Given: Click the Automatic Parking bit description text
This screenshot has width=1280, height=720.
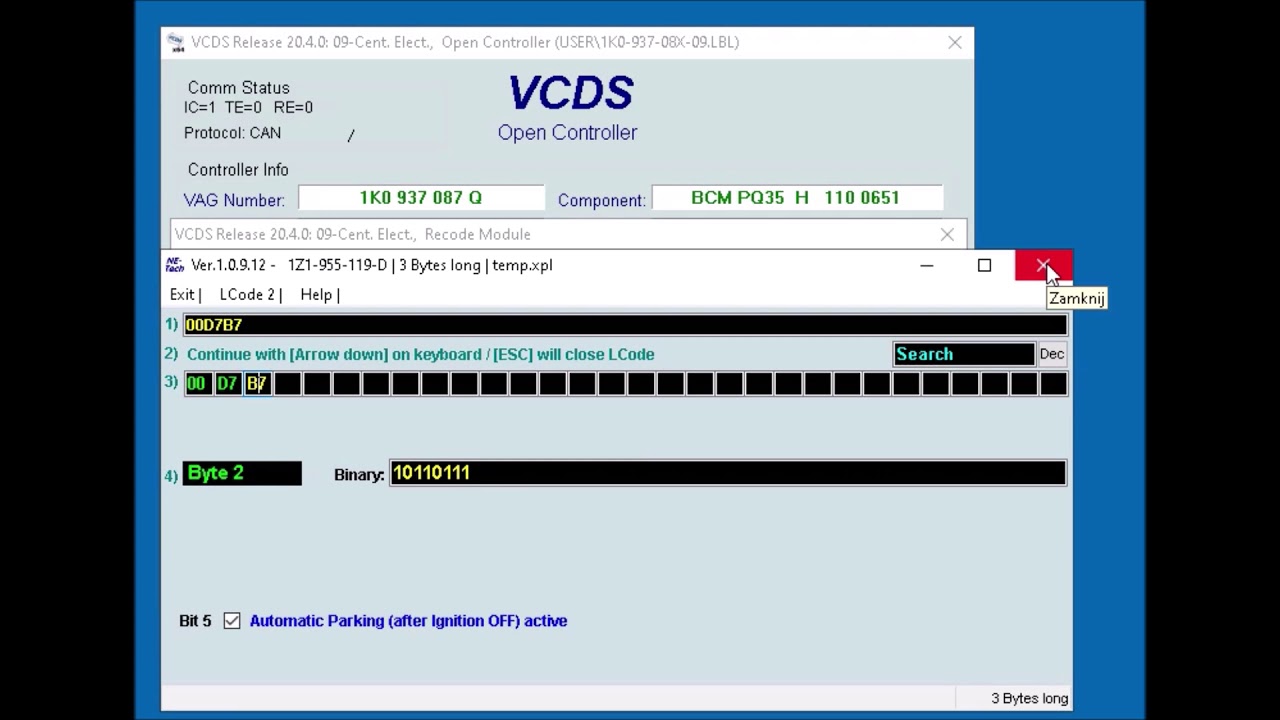Looking at the screenshot, I should [408, 621].
